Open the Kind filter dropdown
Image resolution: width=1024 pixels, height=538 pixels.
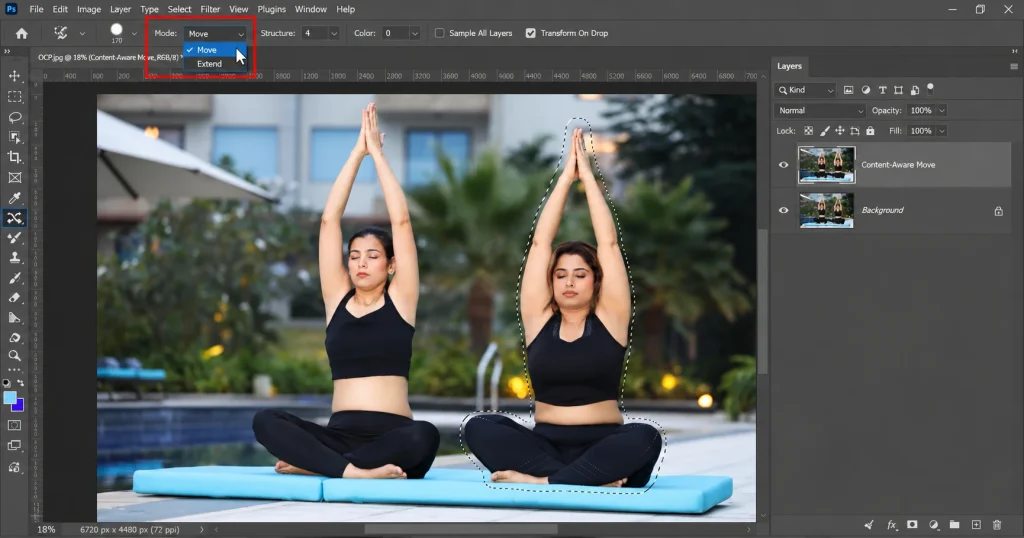[x=805, y=90]
